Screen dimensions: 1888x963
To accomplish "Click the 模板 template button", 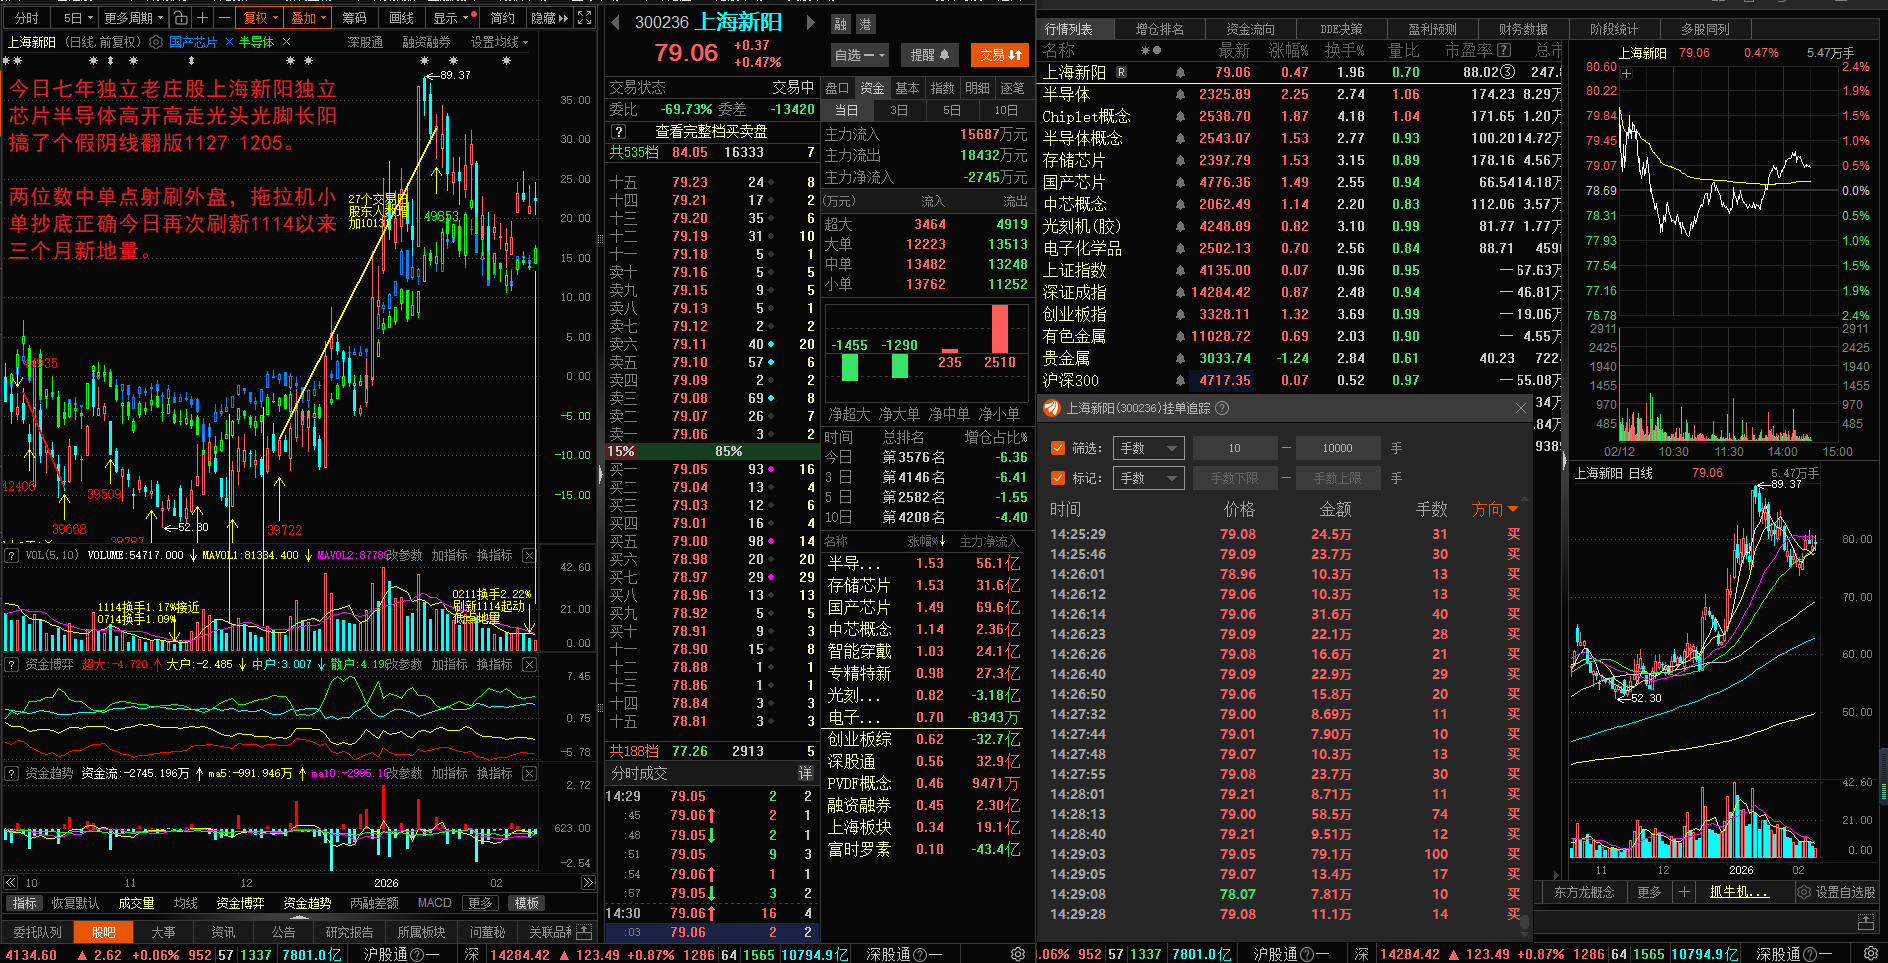I will [x=527, y=903].
